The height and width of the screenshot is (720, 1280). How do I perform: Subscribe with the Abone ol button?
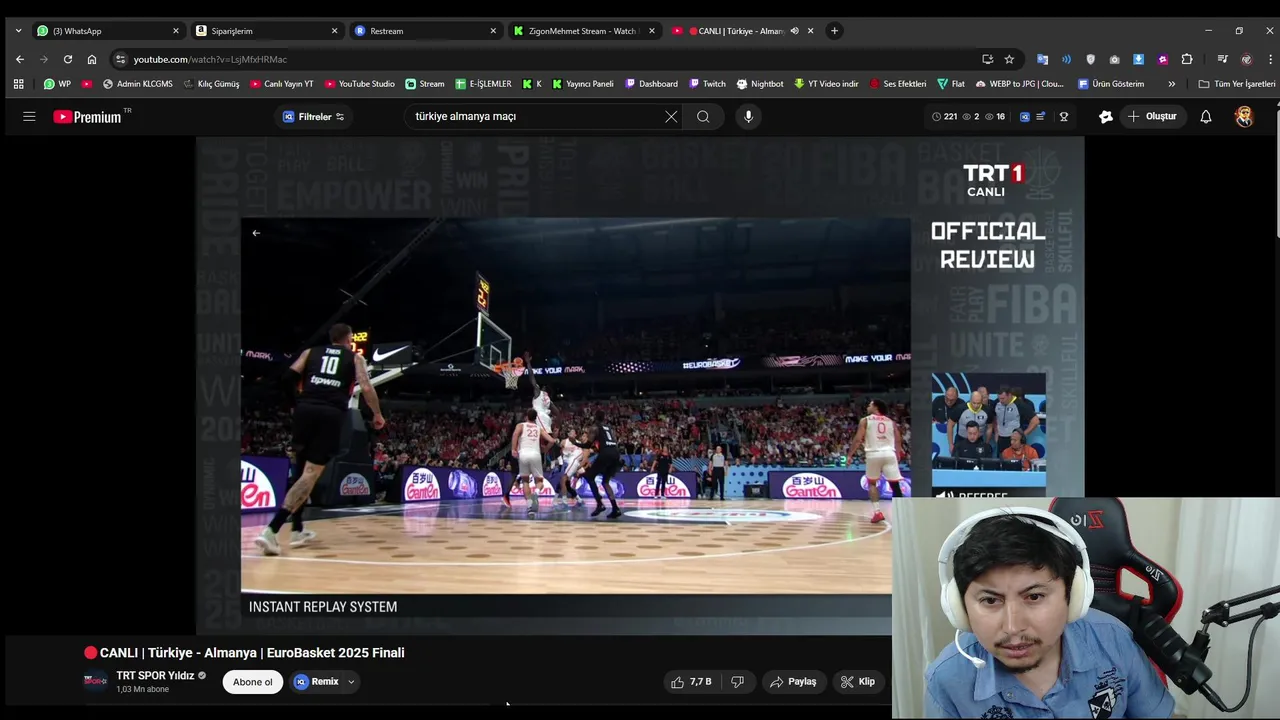click(252, 682)
